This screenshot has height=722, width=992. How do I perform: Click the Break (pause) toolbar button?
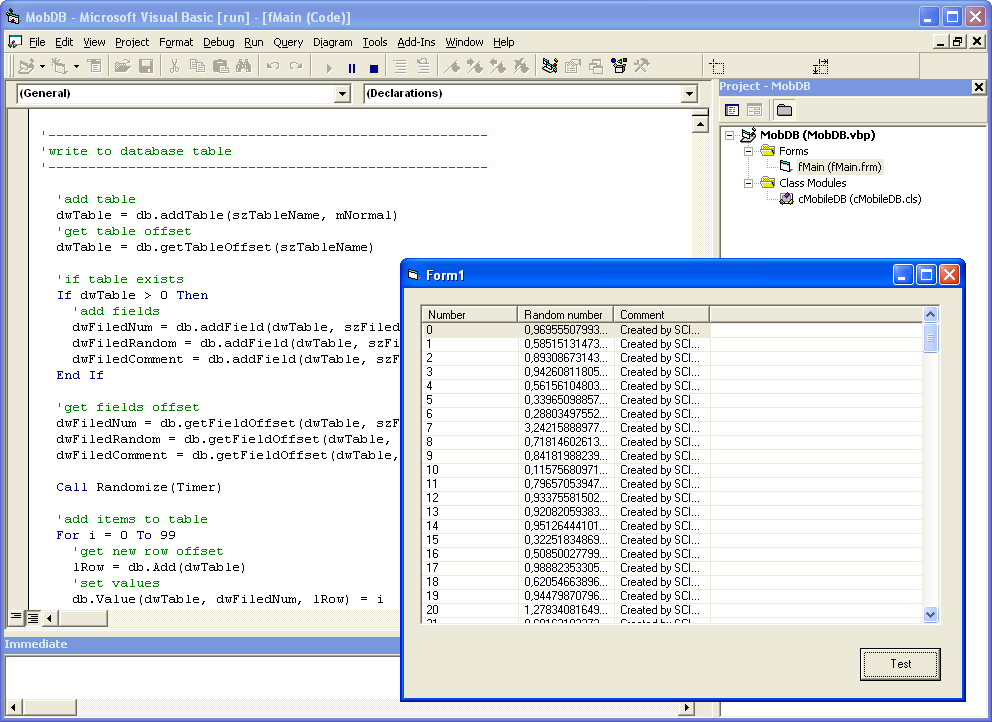pyautogui.click(x=351, y=67)
